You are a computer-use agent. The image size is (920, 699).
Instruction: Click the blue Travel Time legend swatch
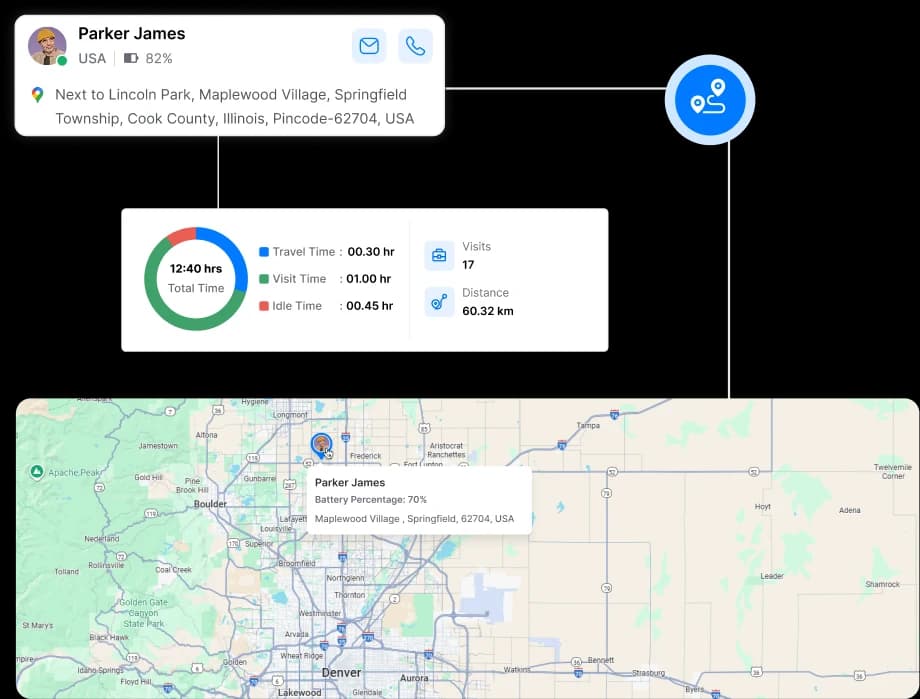[264, 252]
